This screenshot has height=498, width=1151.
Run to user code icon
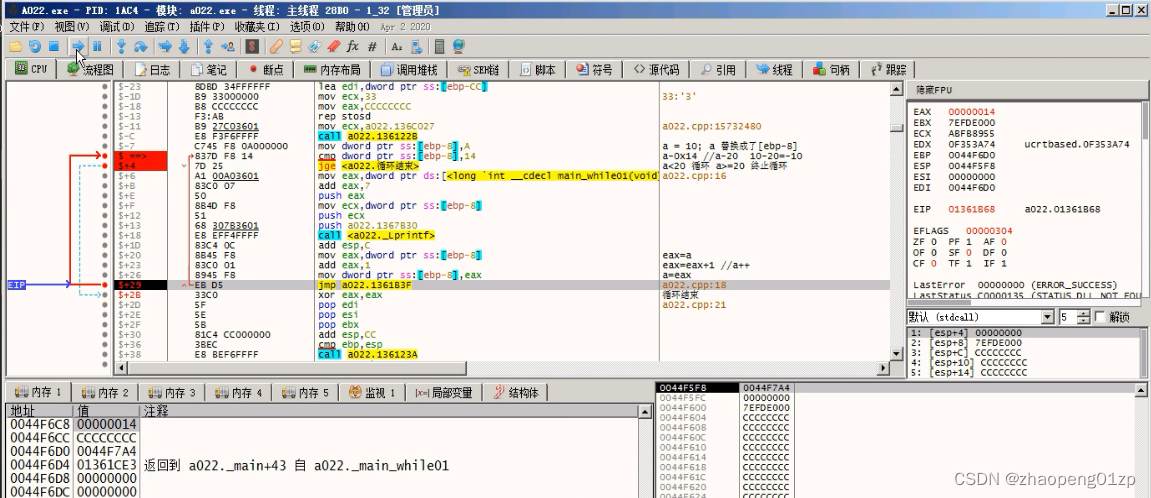click(228, 46)
